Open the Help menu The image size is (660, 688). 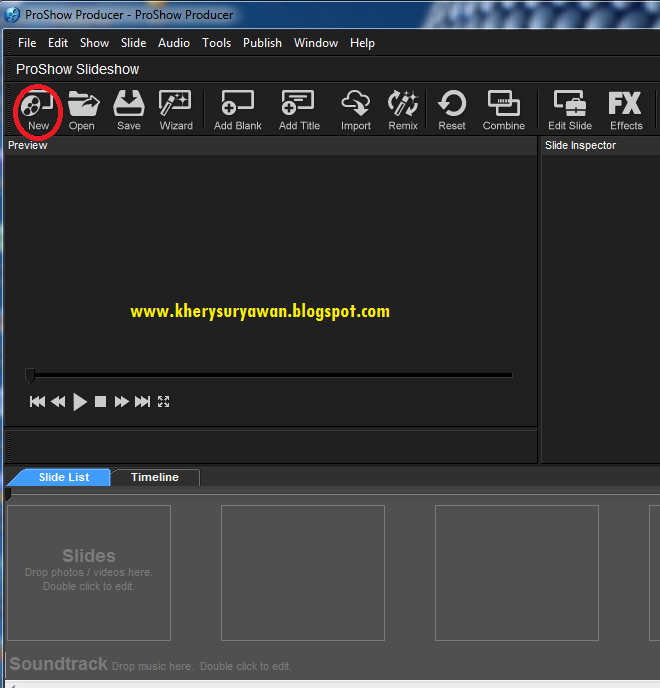click(362, 43)
